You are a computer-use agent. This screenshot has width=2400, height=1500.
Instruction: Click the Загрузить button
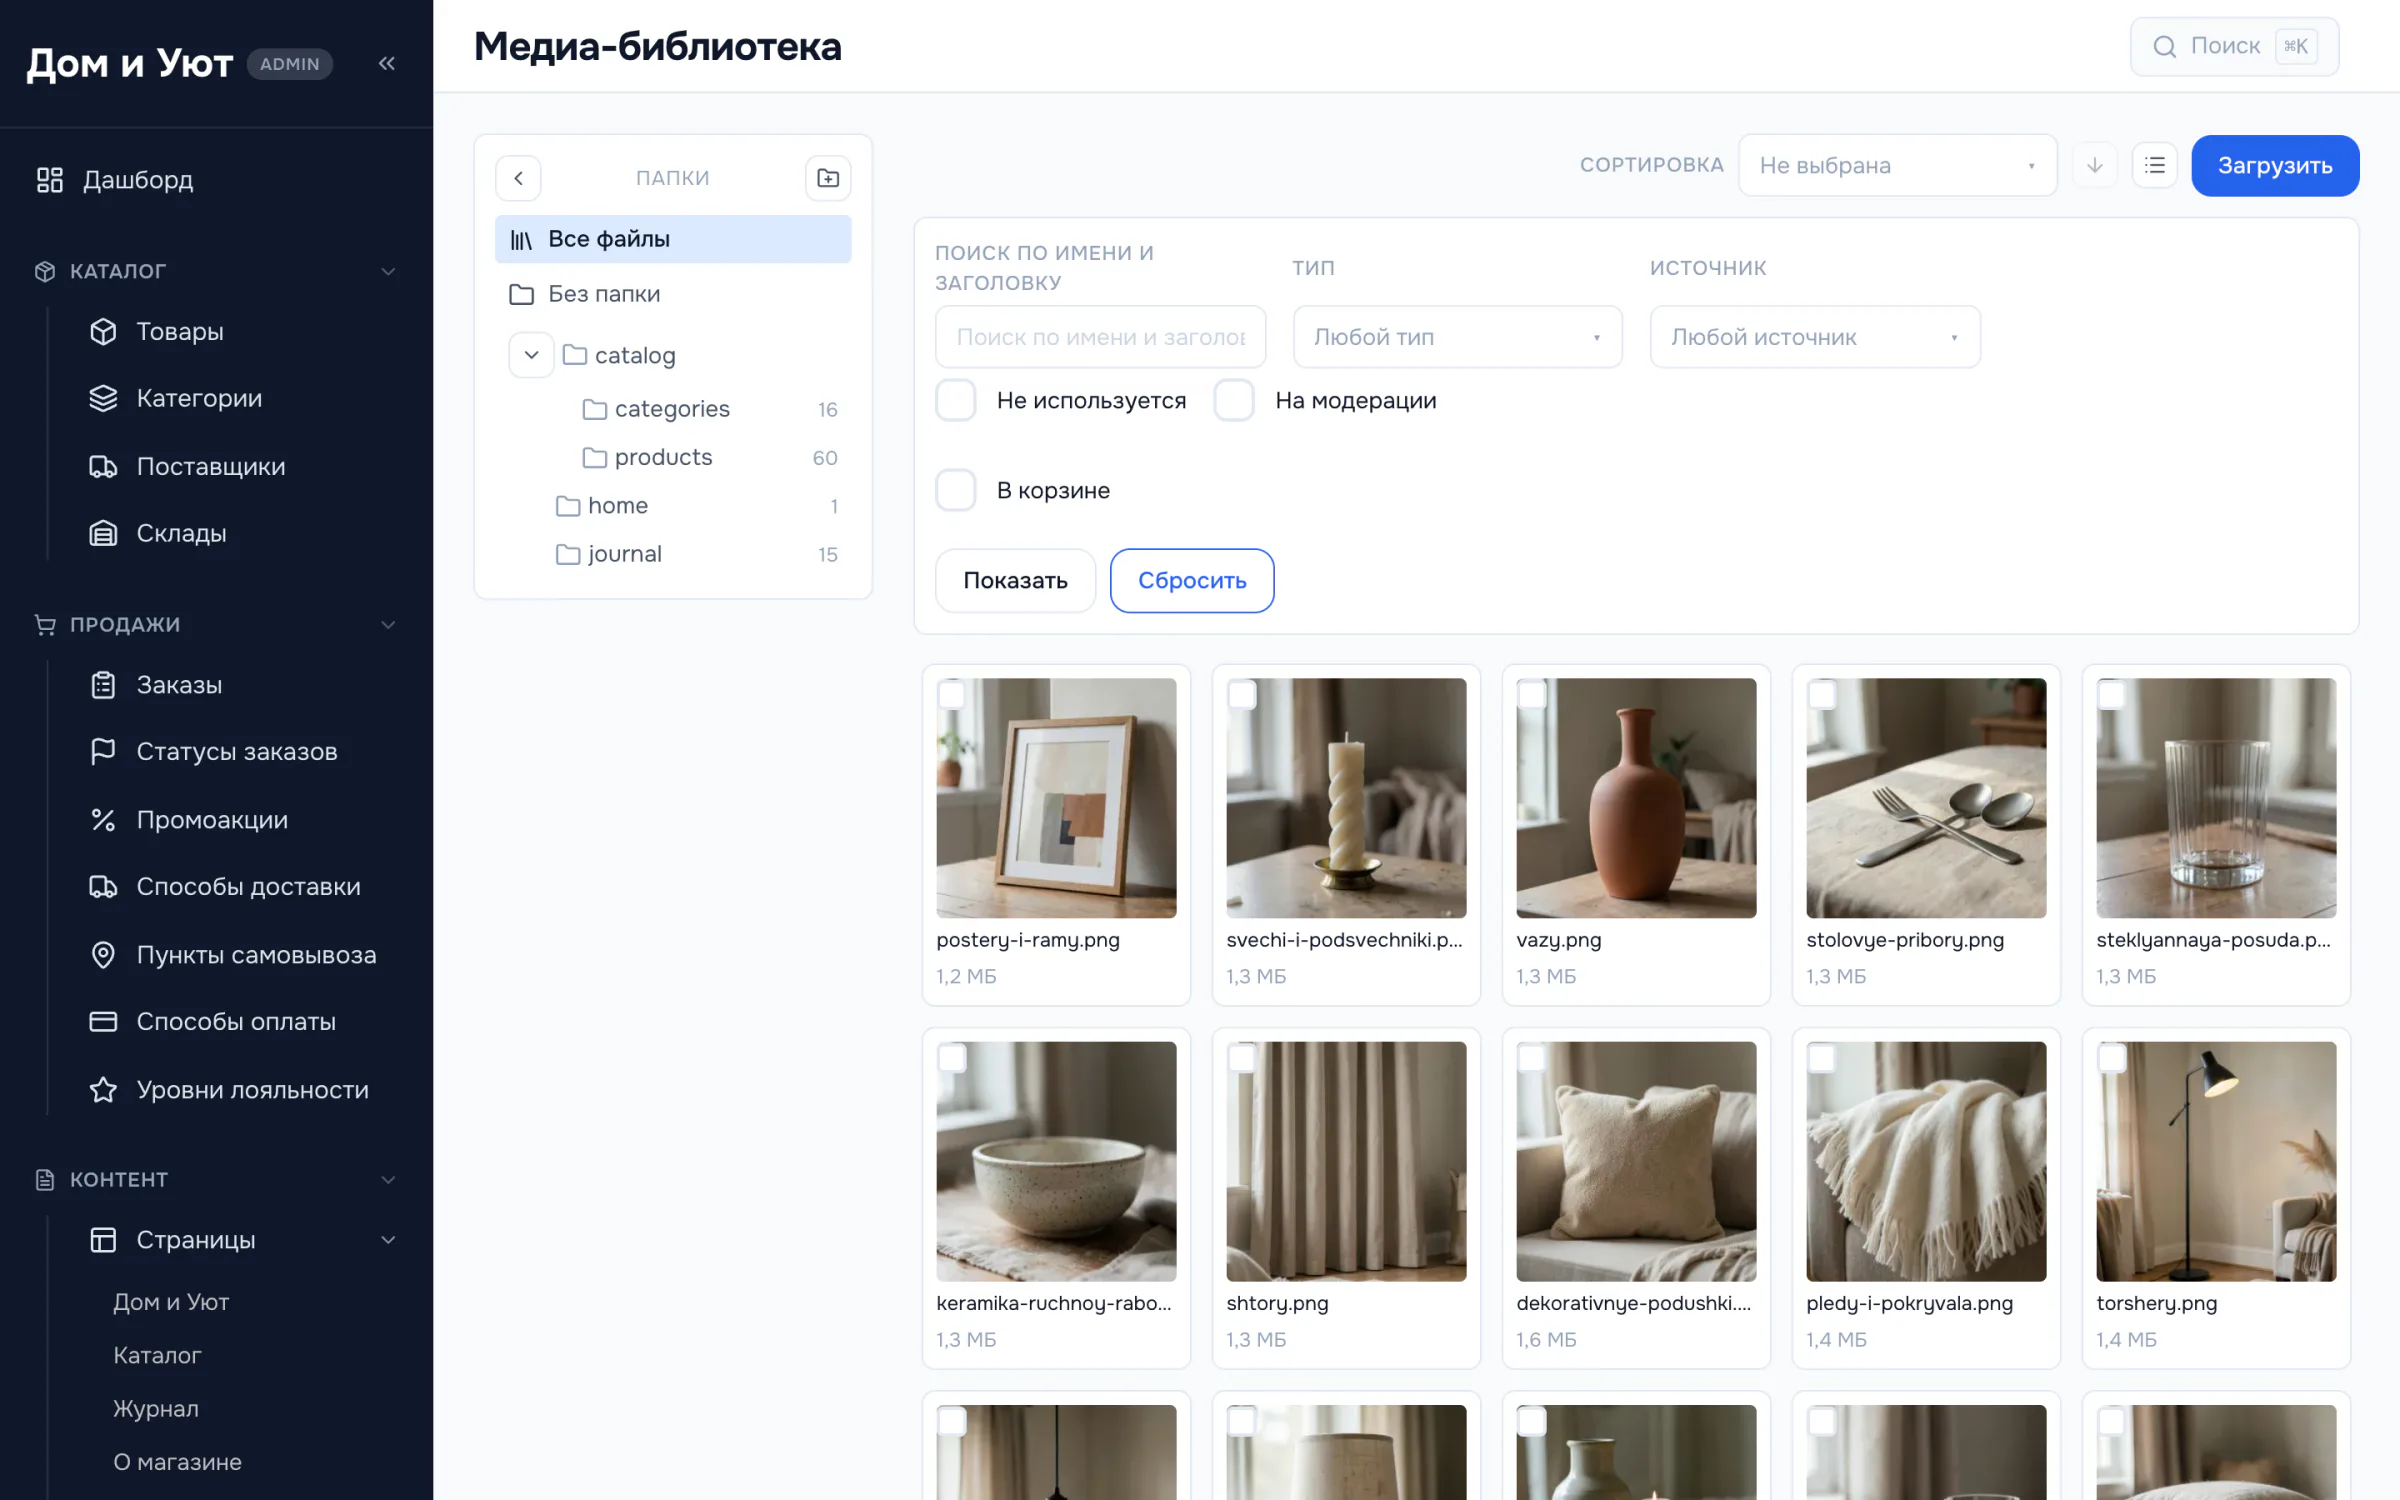(x=2275, y=165)
